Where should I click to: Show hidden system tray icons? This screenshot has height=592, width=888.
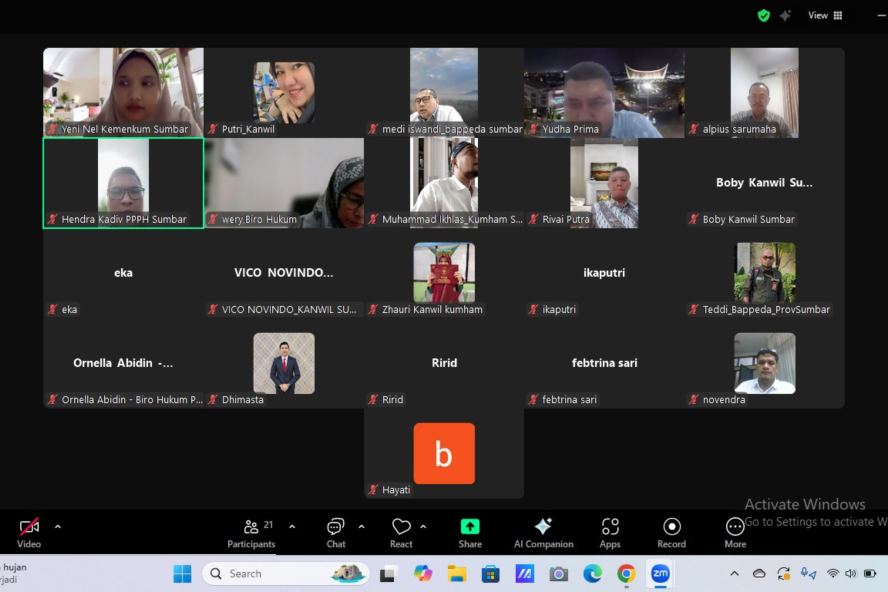[735, 574]
